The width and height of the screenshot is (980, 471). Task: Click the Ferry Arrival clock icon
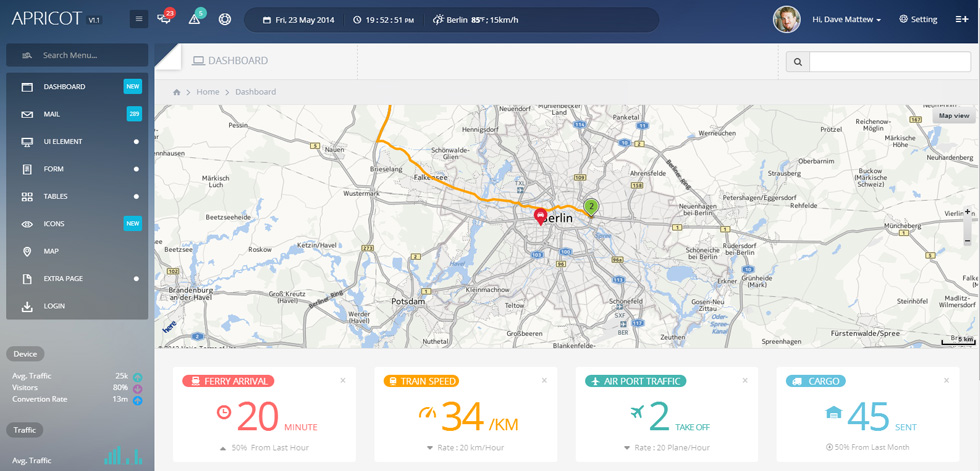(224, 412)
